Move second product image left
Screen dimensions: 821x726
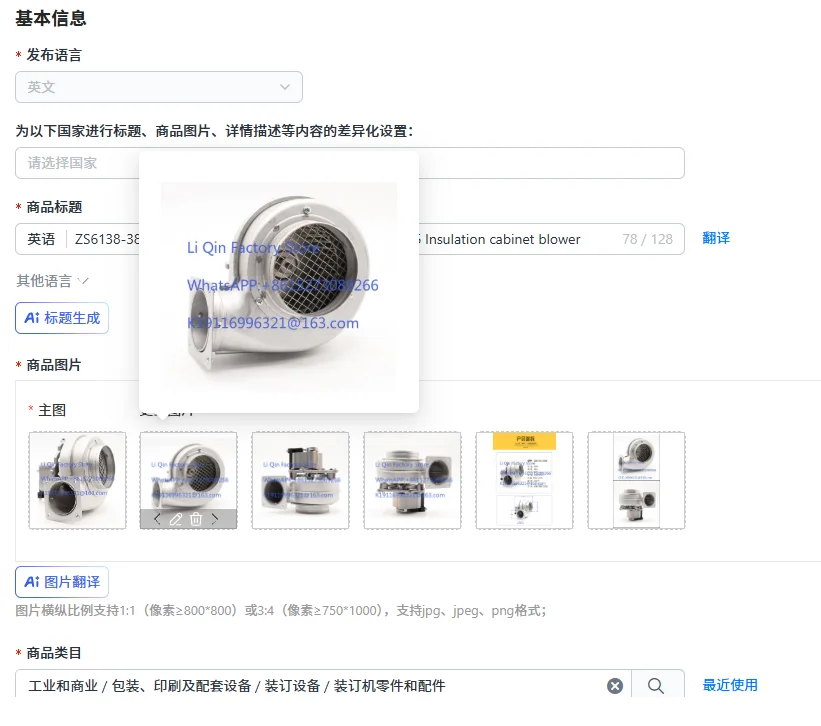(x=157, y=519)
